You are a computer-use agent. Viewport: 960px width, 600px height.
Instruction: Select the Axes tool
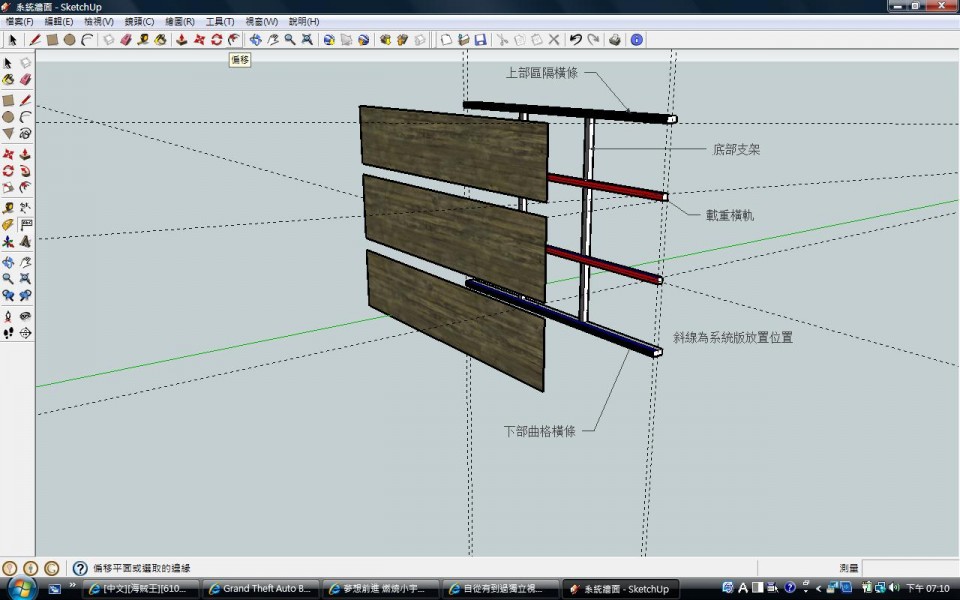(8, 241)
